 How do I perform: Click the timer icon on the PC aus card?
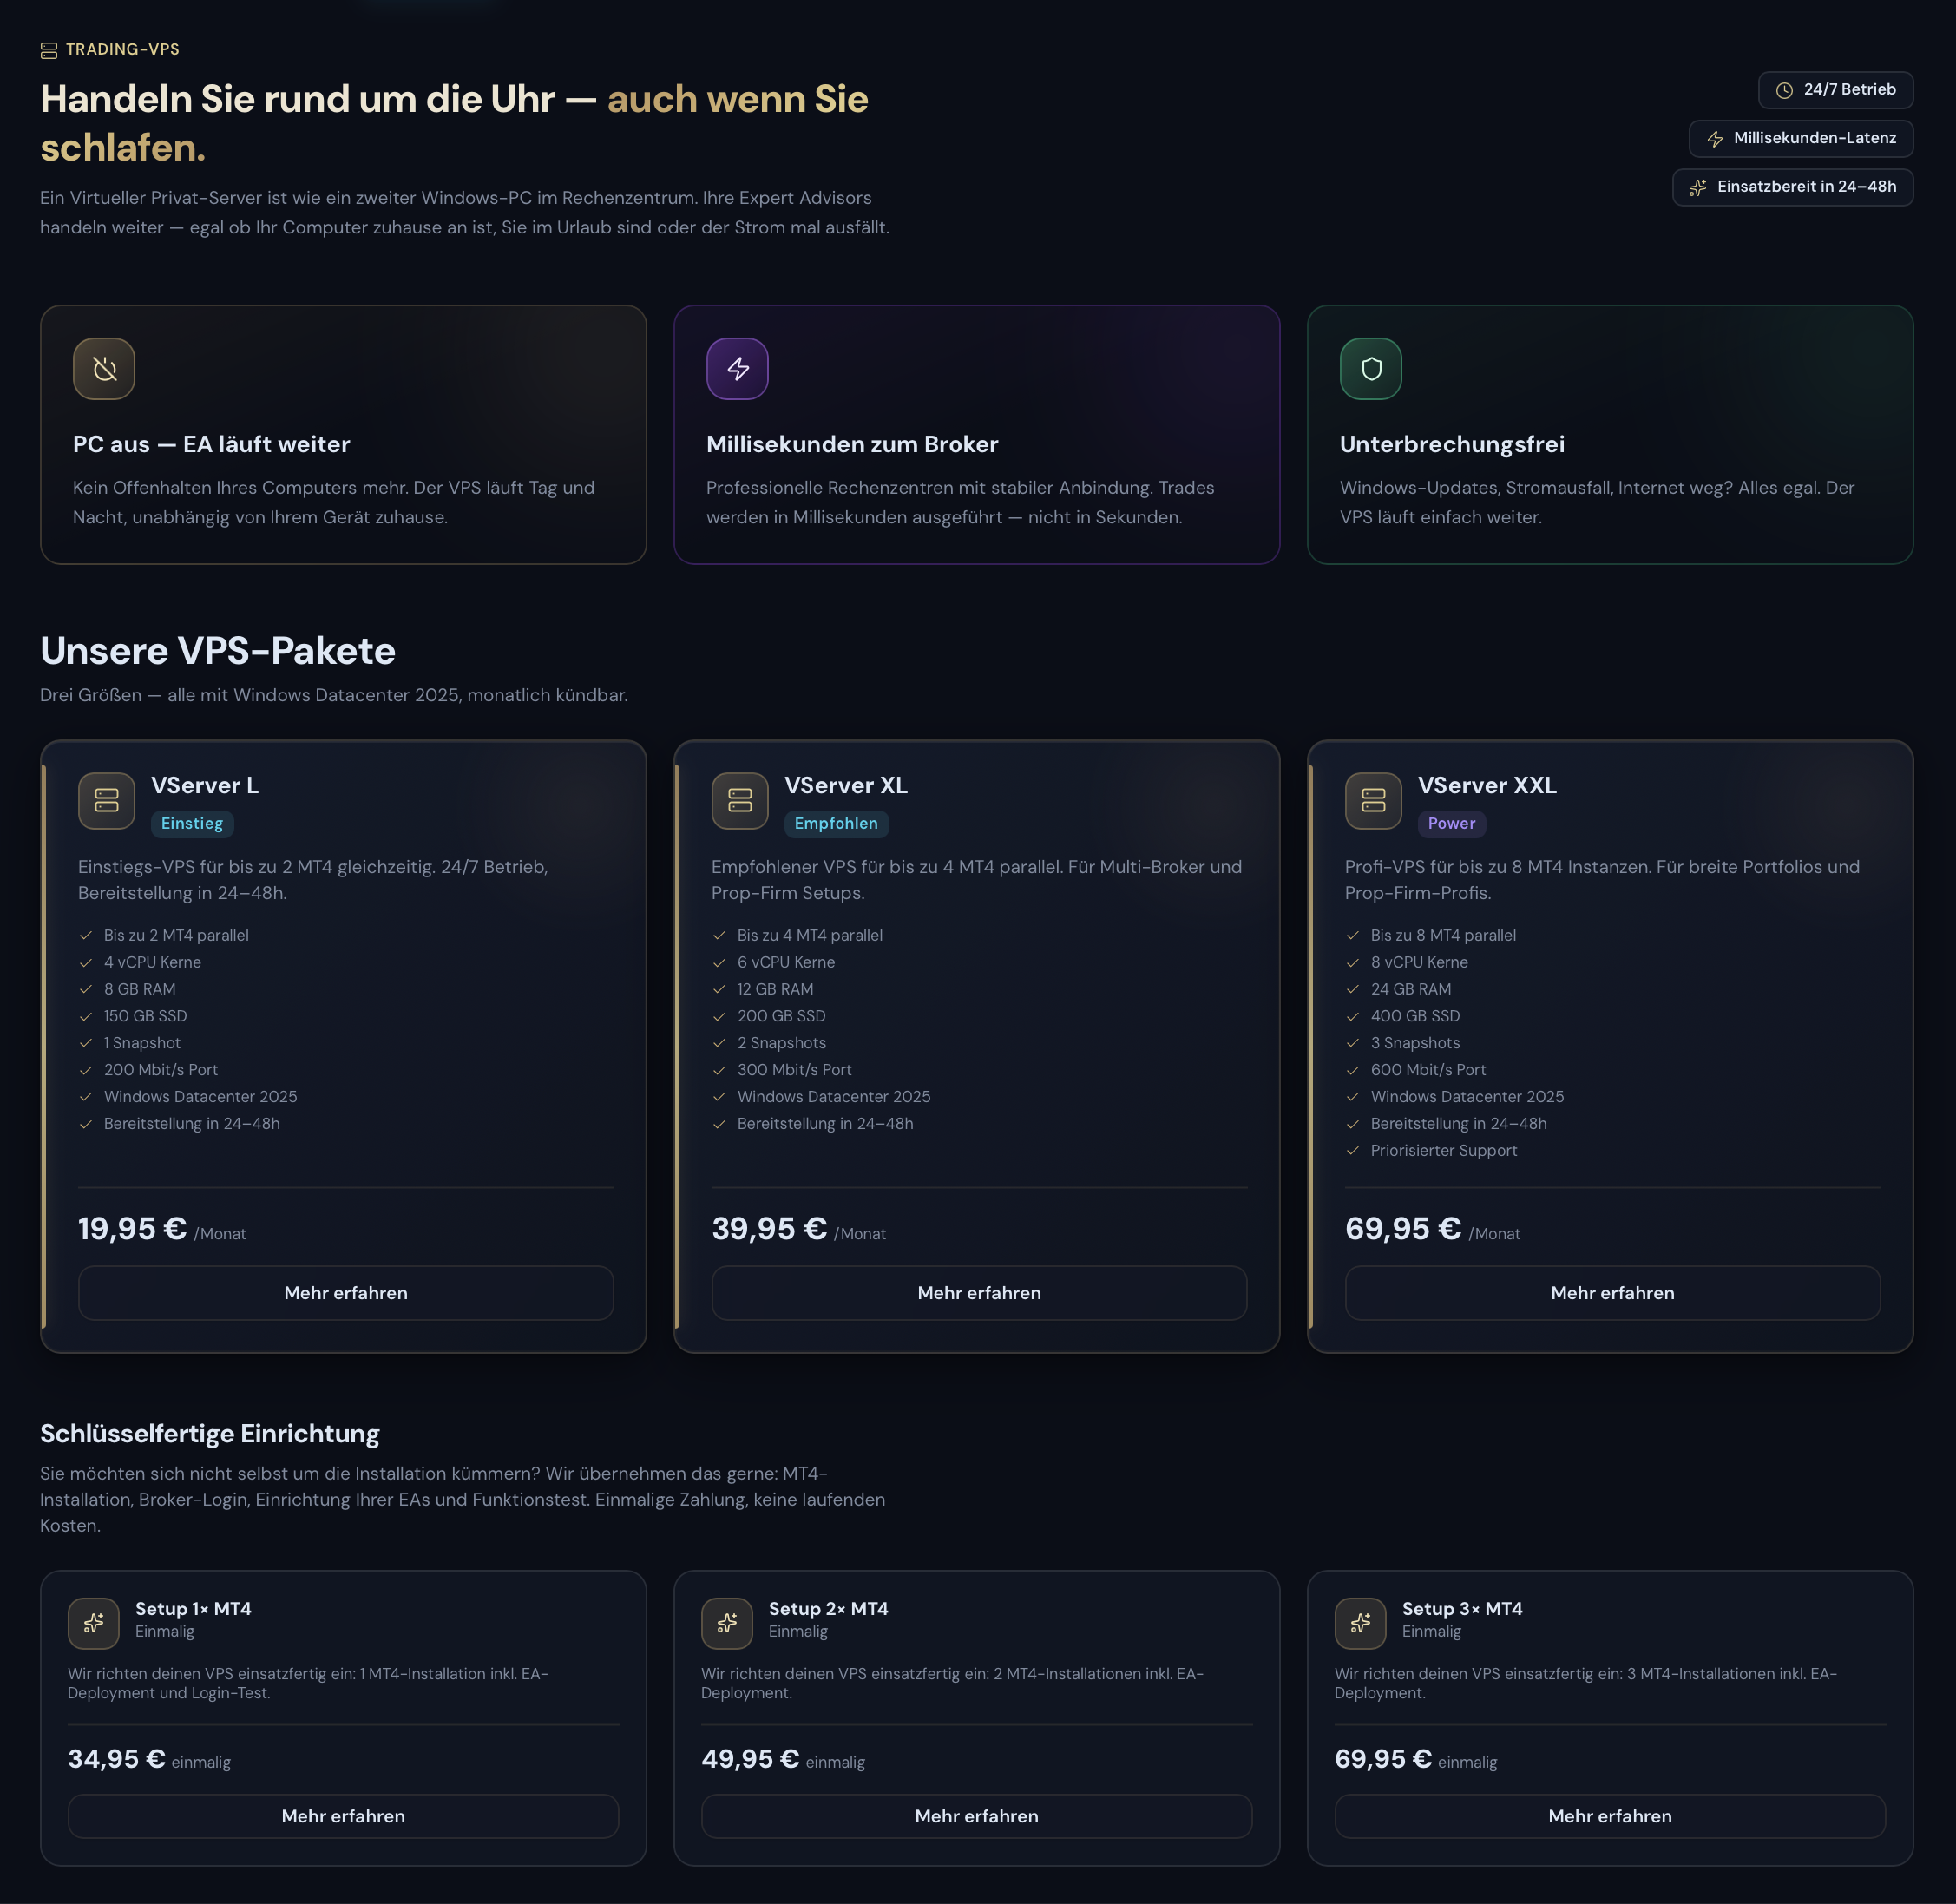click(104, 368)
